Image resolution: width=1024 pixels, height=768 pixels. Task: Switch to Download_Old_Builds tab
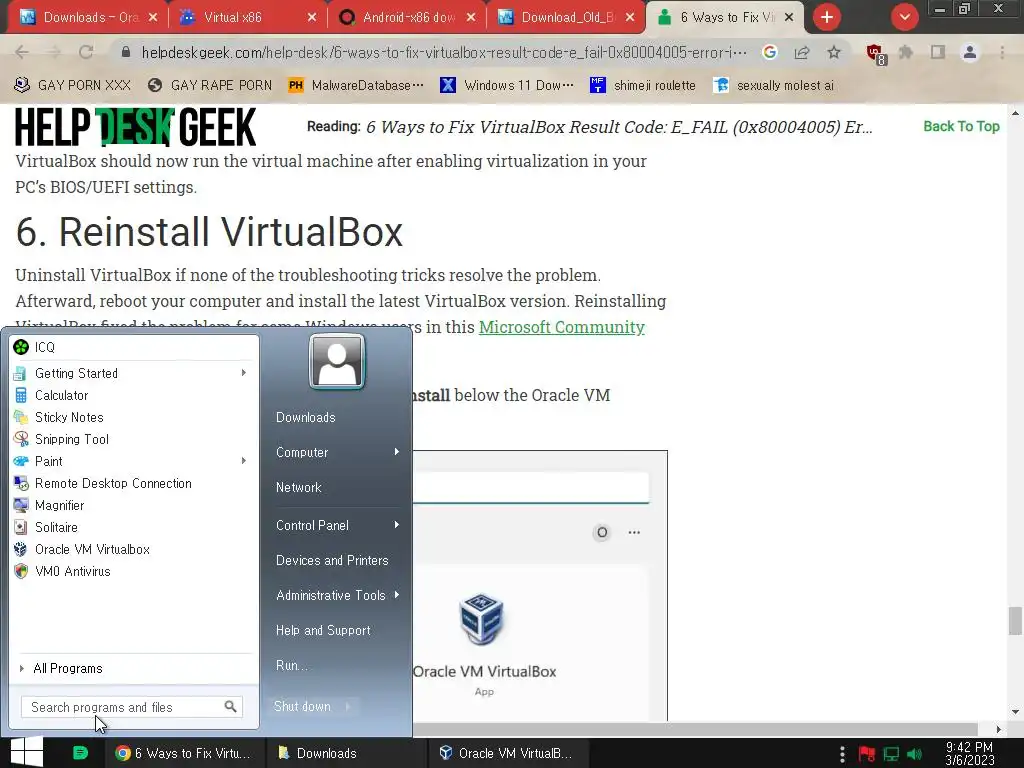point(565,18)
